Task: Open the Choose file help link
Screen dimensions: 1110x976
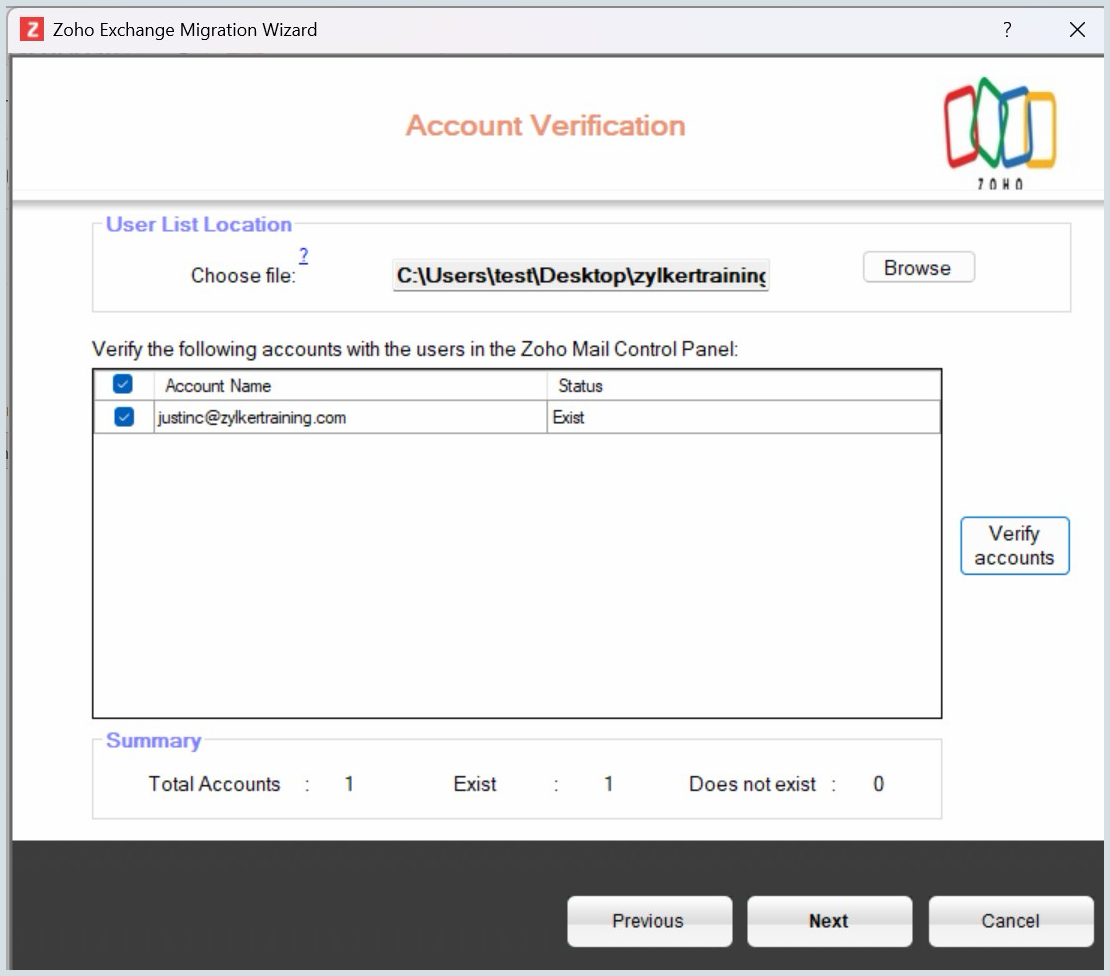Action: pyautogui.click(x=303, y=256)
